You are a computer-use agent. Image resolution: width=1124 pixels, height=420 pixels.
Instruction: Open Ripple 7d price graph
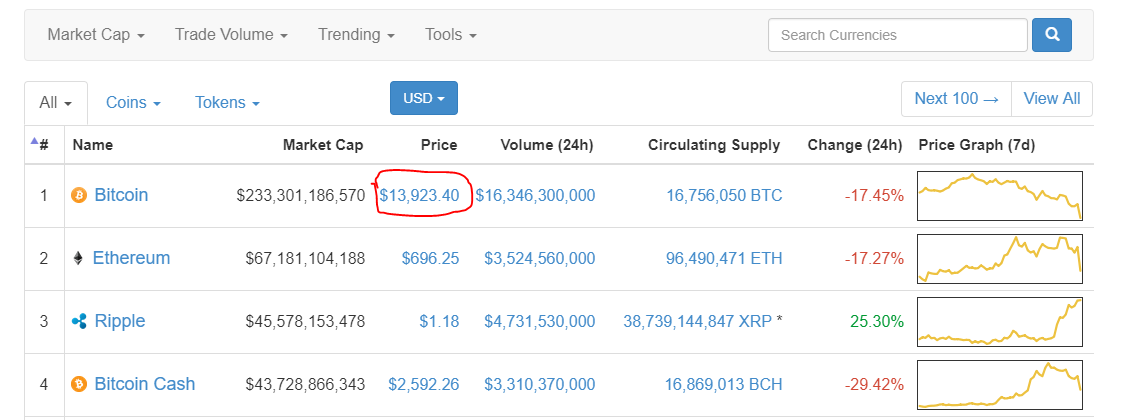point(1000,322)
